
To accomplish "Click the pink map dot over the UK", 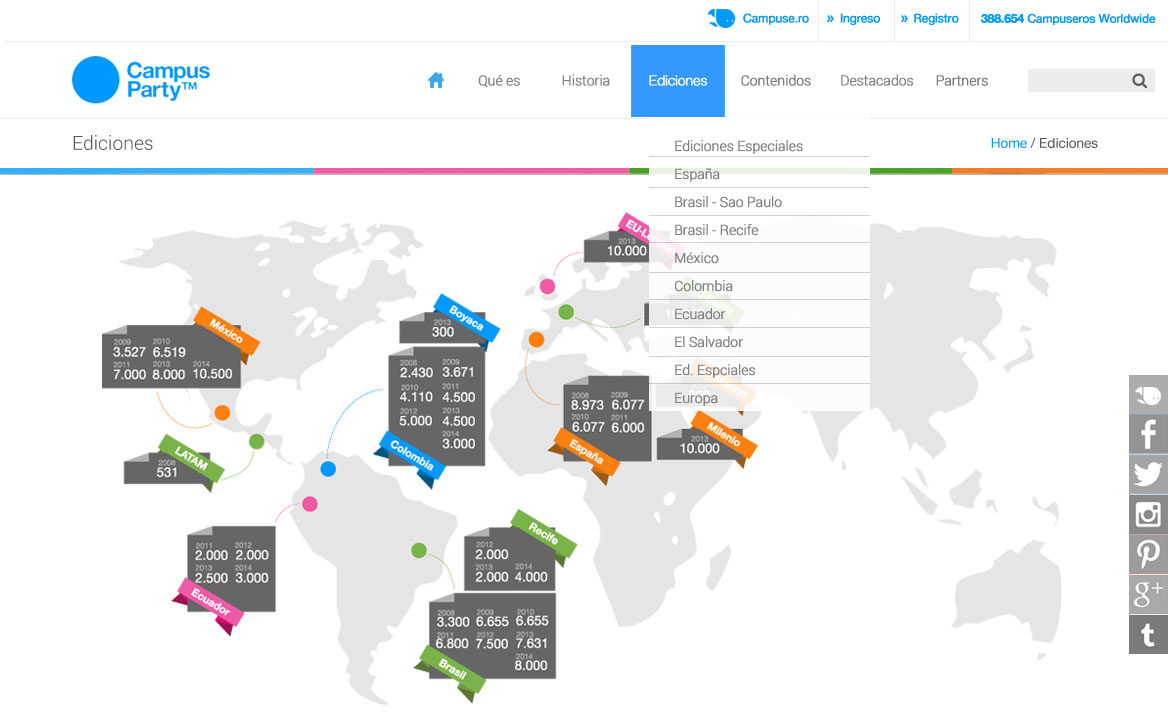I will tap(548, 286).
